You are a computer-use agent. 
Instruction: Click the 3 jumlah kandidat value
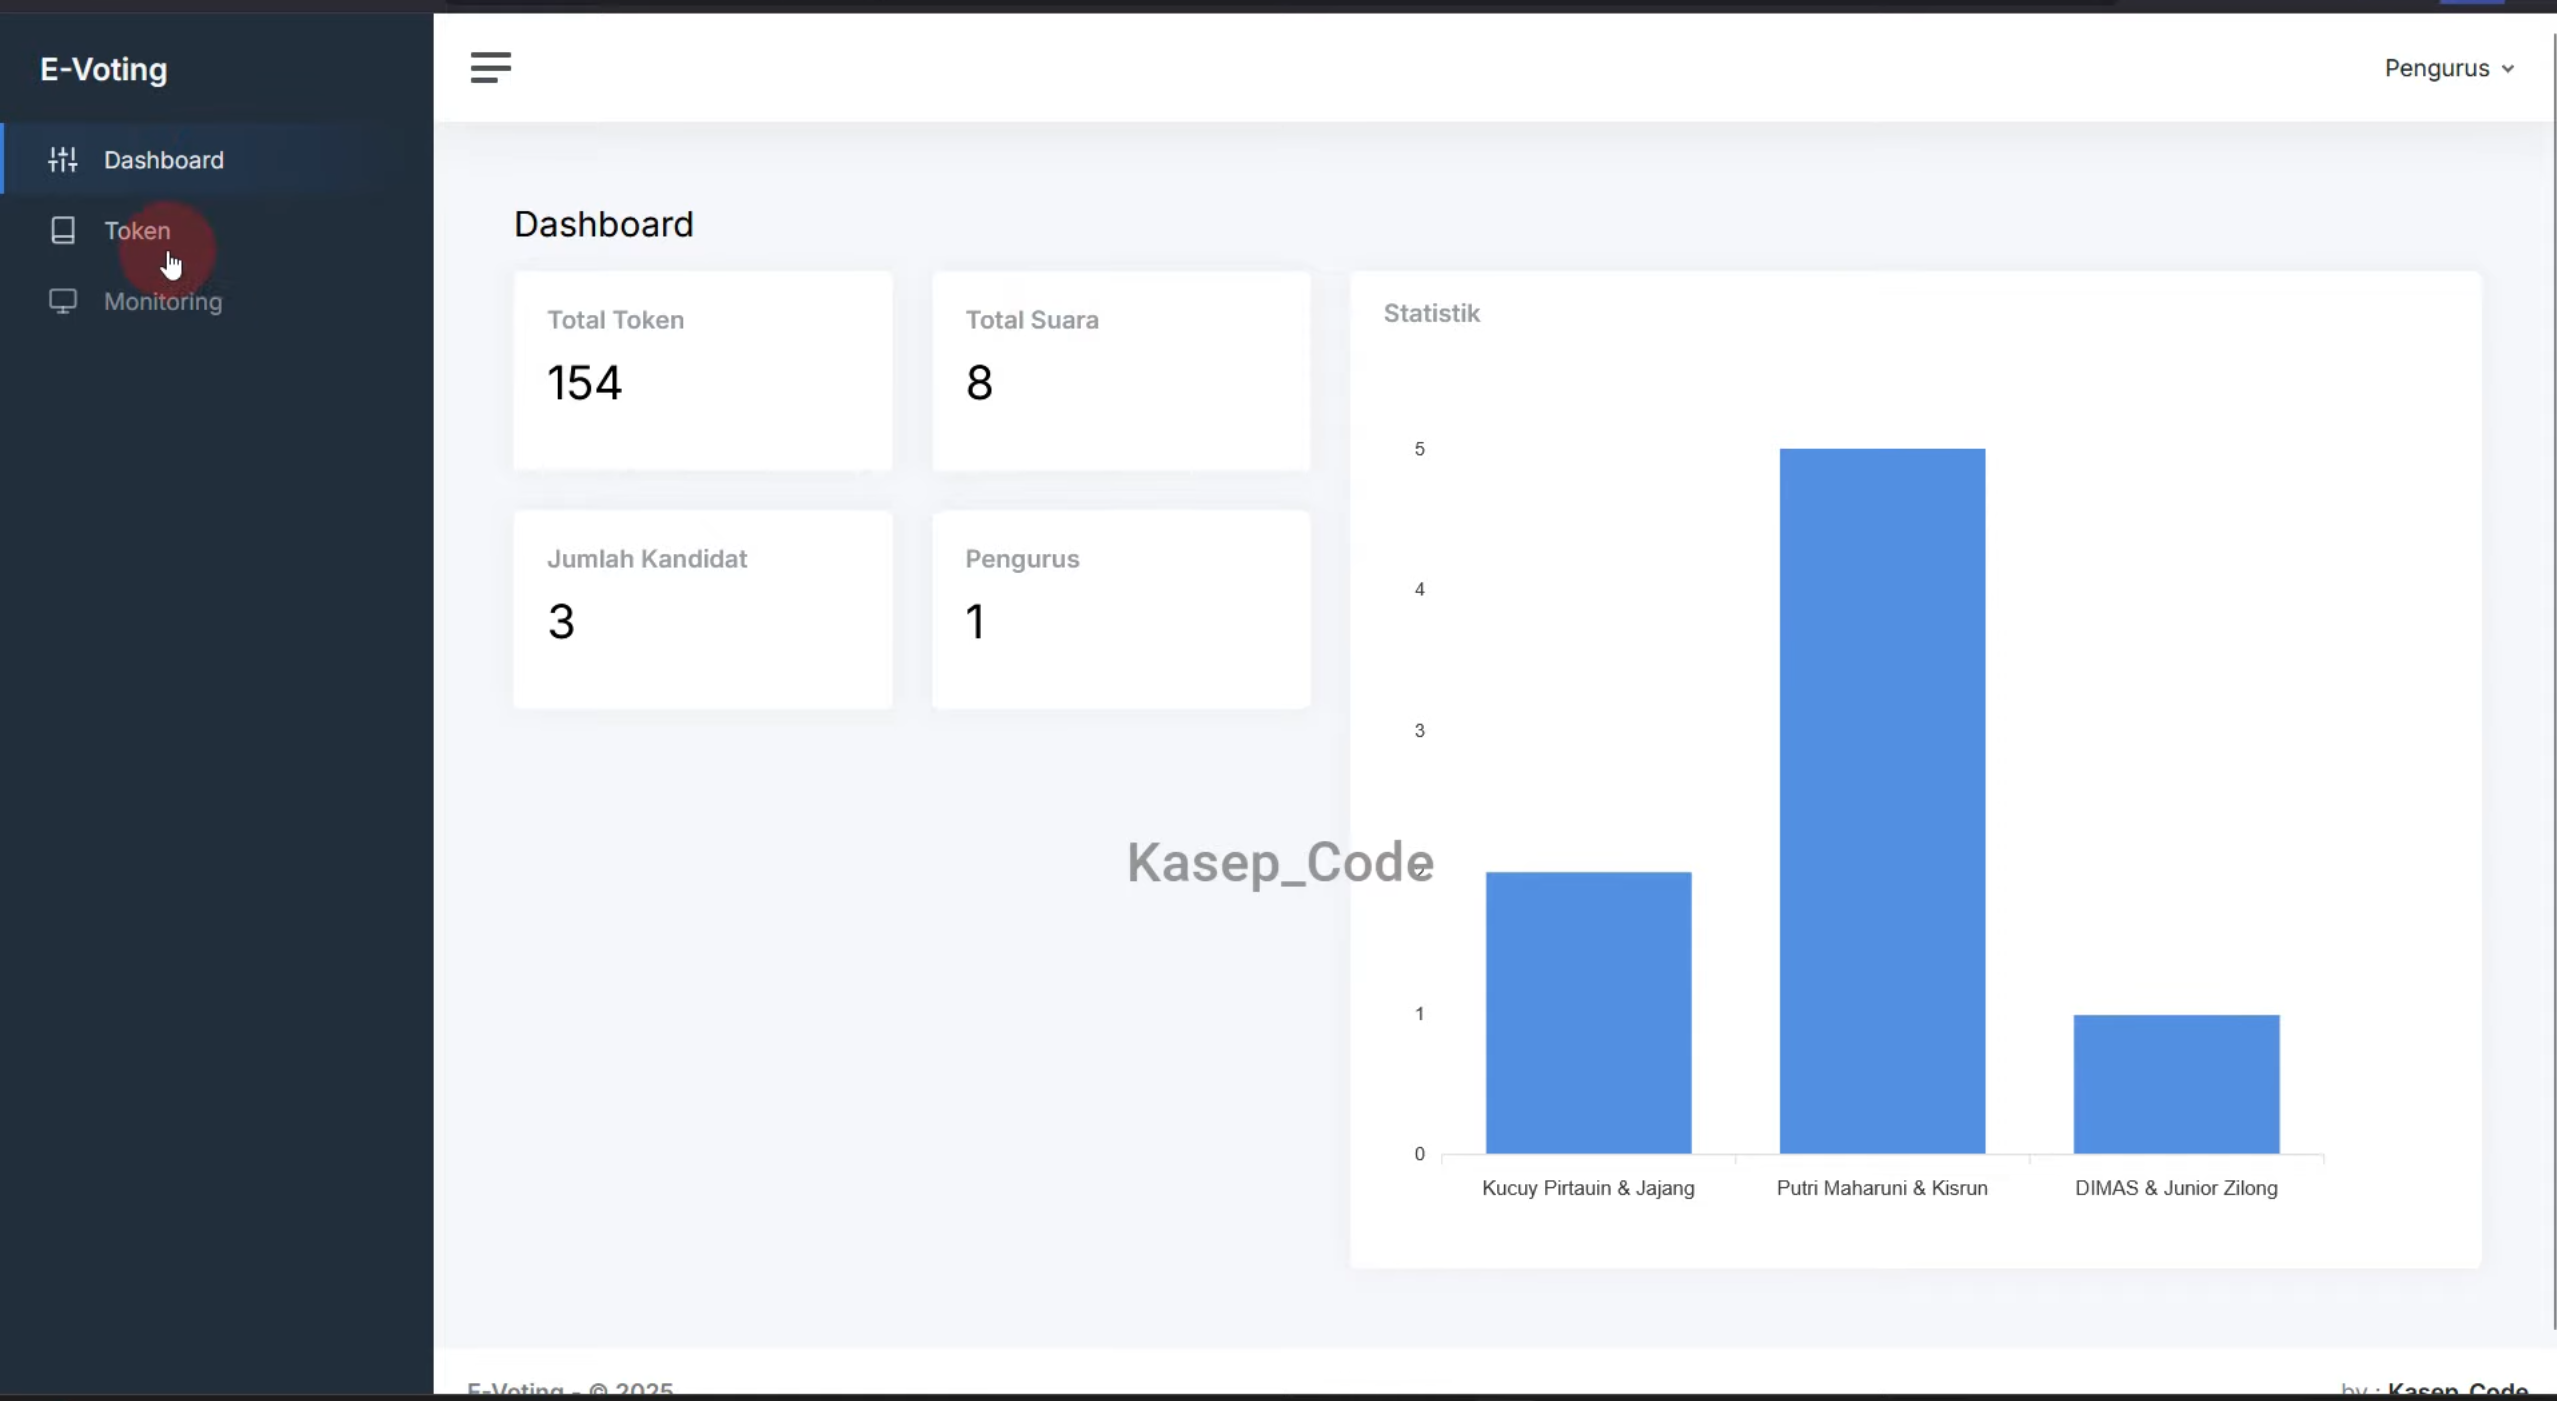point(561,621)
